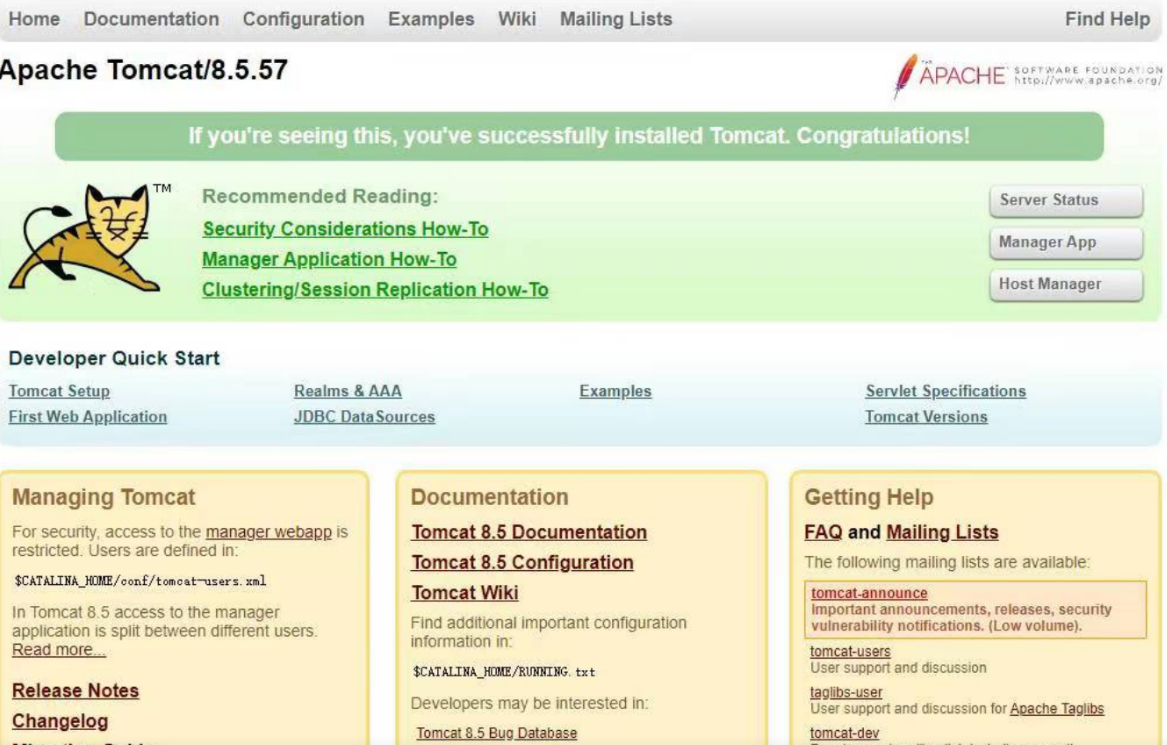Viewport: 1167px width, 745px height.
Task: Open Configuration in the top navigation
Action: pyautogui.click(x=304, y=19)
